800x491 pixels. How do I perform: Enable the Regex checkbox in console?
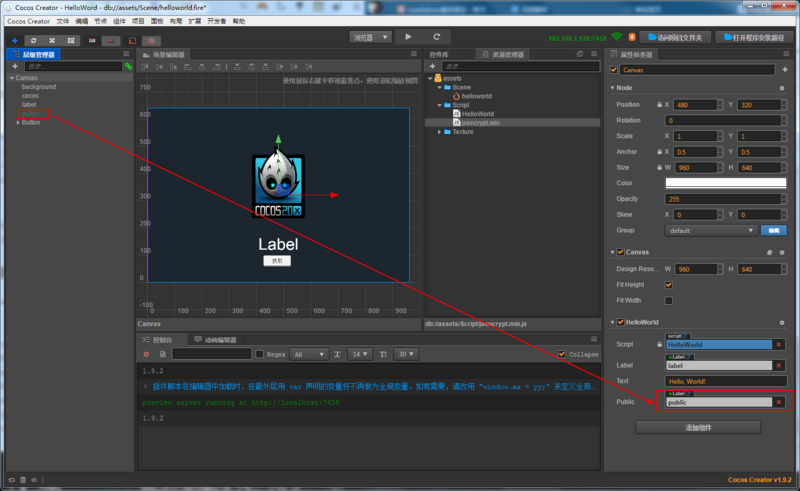click(x=259, y=354)
